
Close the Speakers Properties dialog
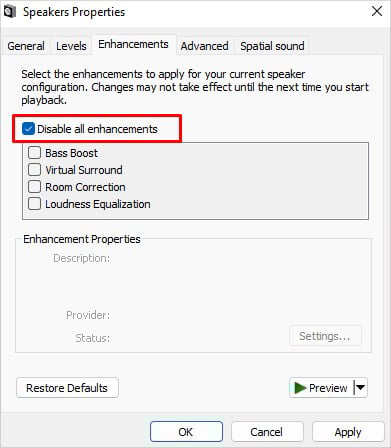tap(377, 11)
